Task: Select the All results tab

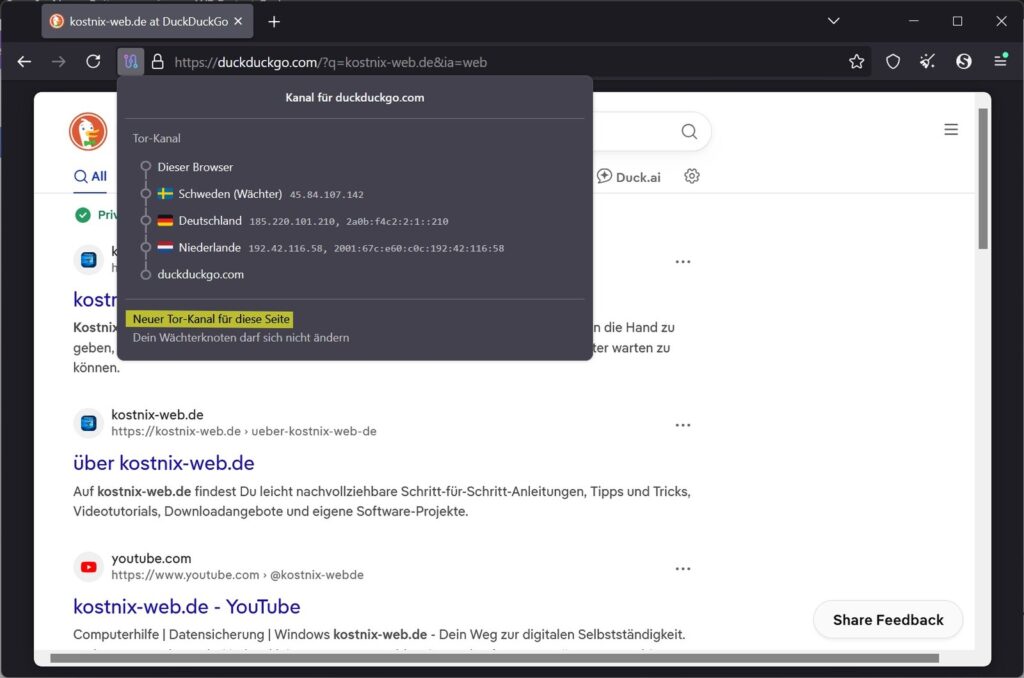Action: 90,176
